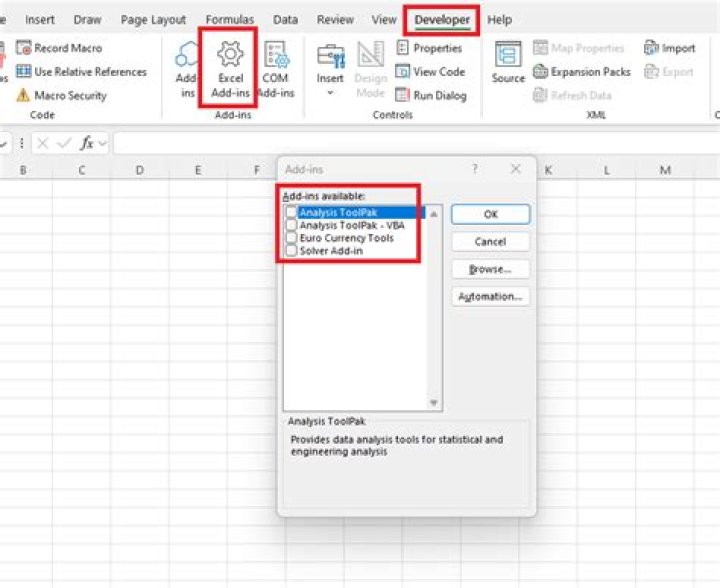This screenshot has height=588, width=720.
Task: Close the Add-ins dialog
Action: coord(516,169)
